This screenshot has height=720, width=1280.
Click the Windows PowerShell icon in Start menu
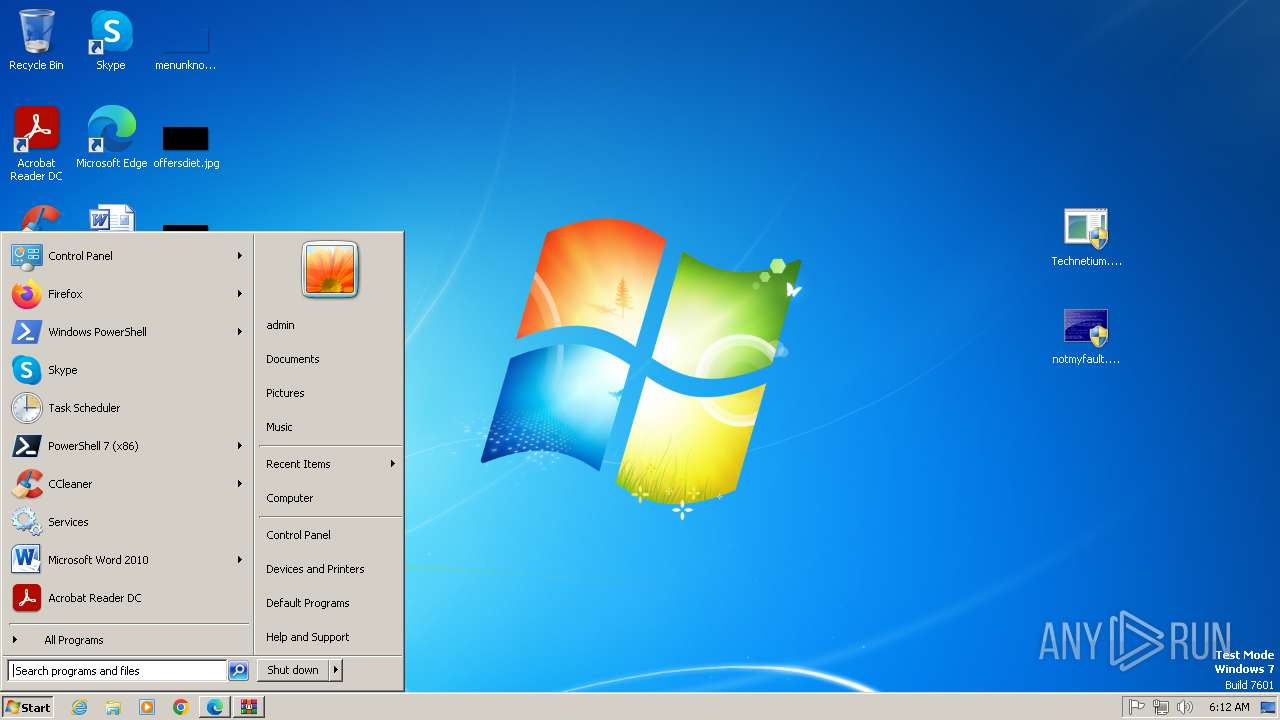[26, 332]
